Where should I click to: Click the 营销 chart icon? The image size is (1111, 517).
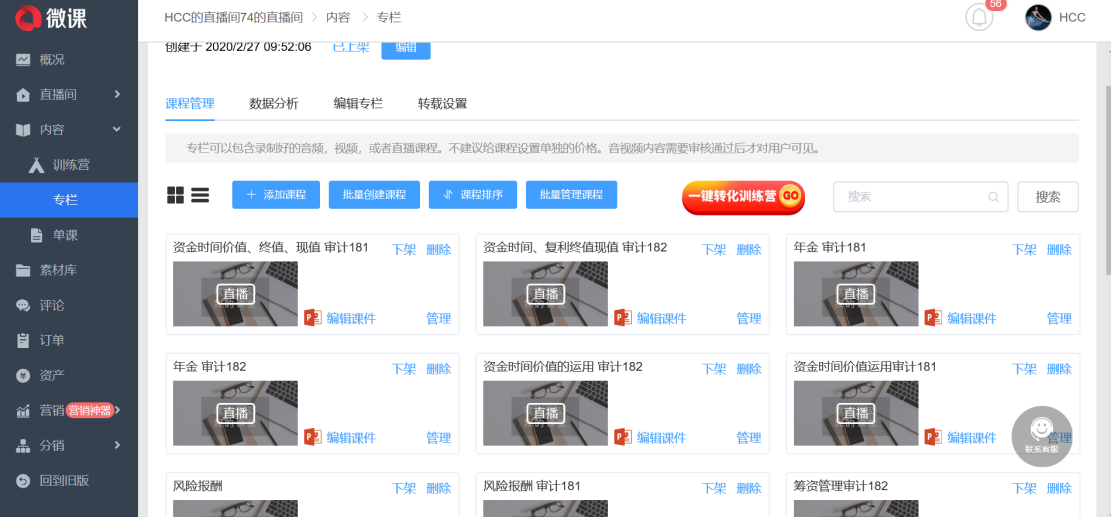point(23,410)
